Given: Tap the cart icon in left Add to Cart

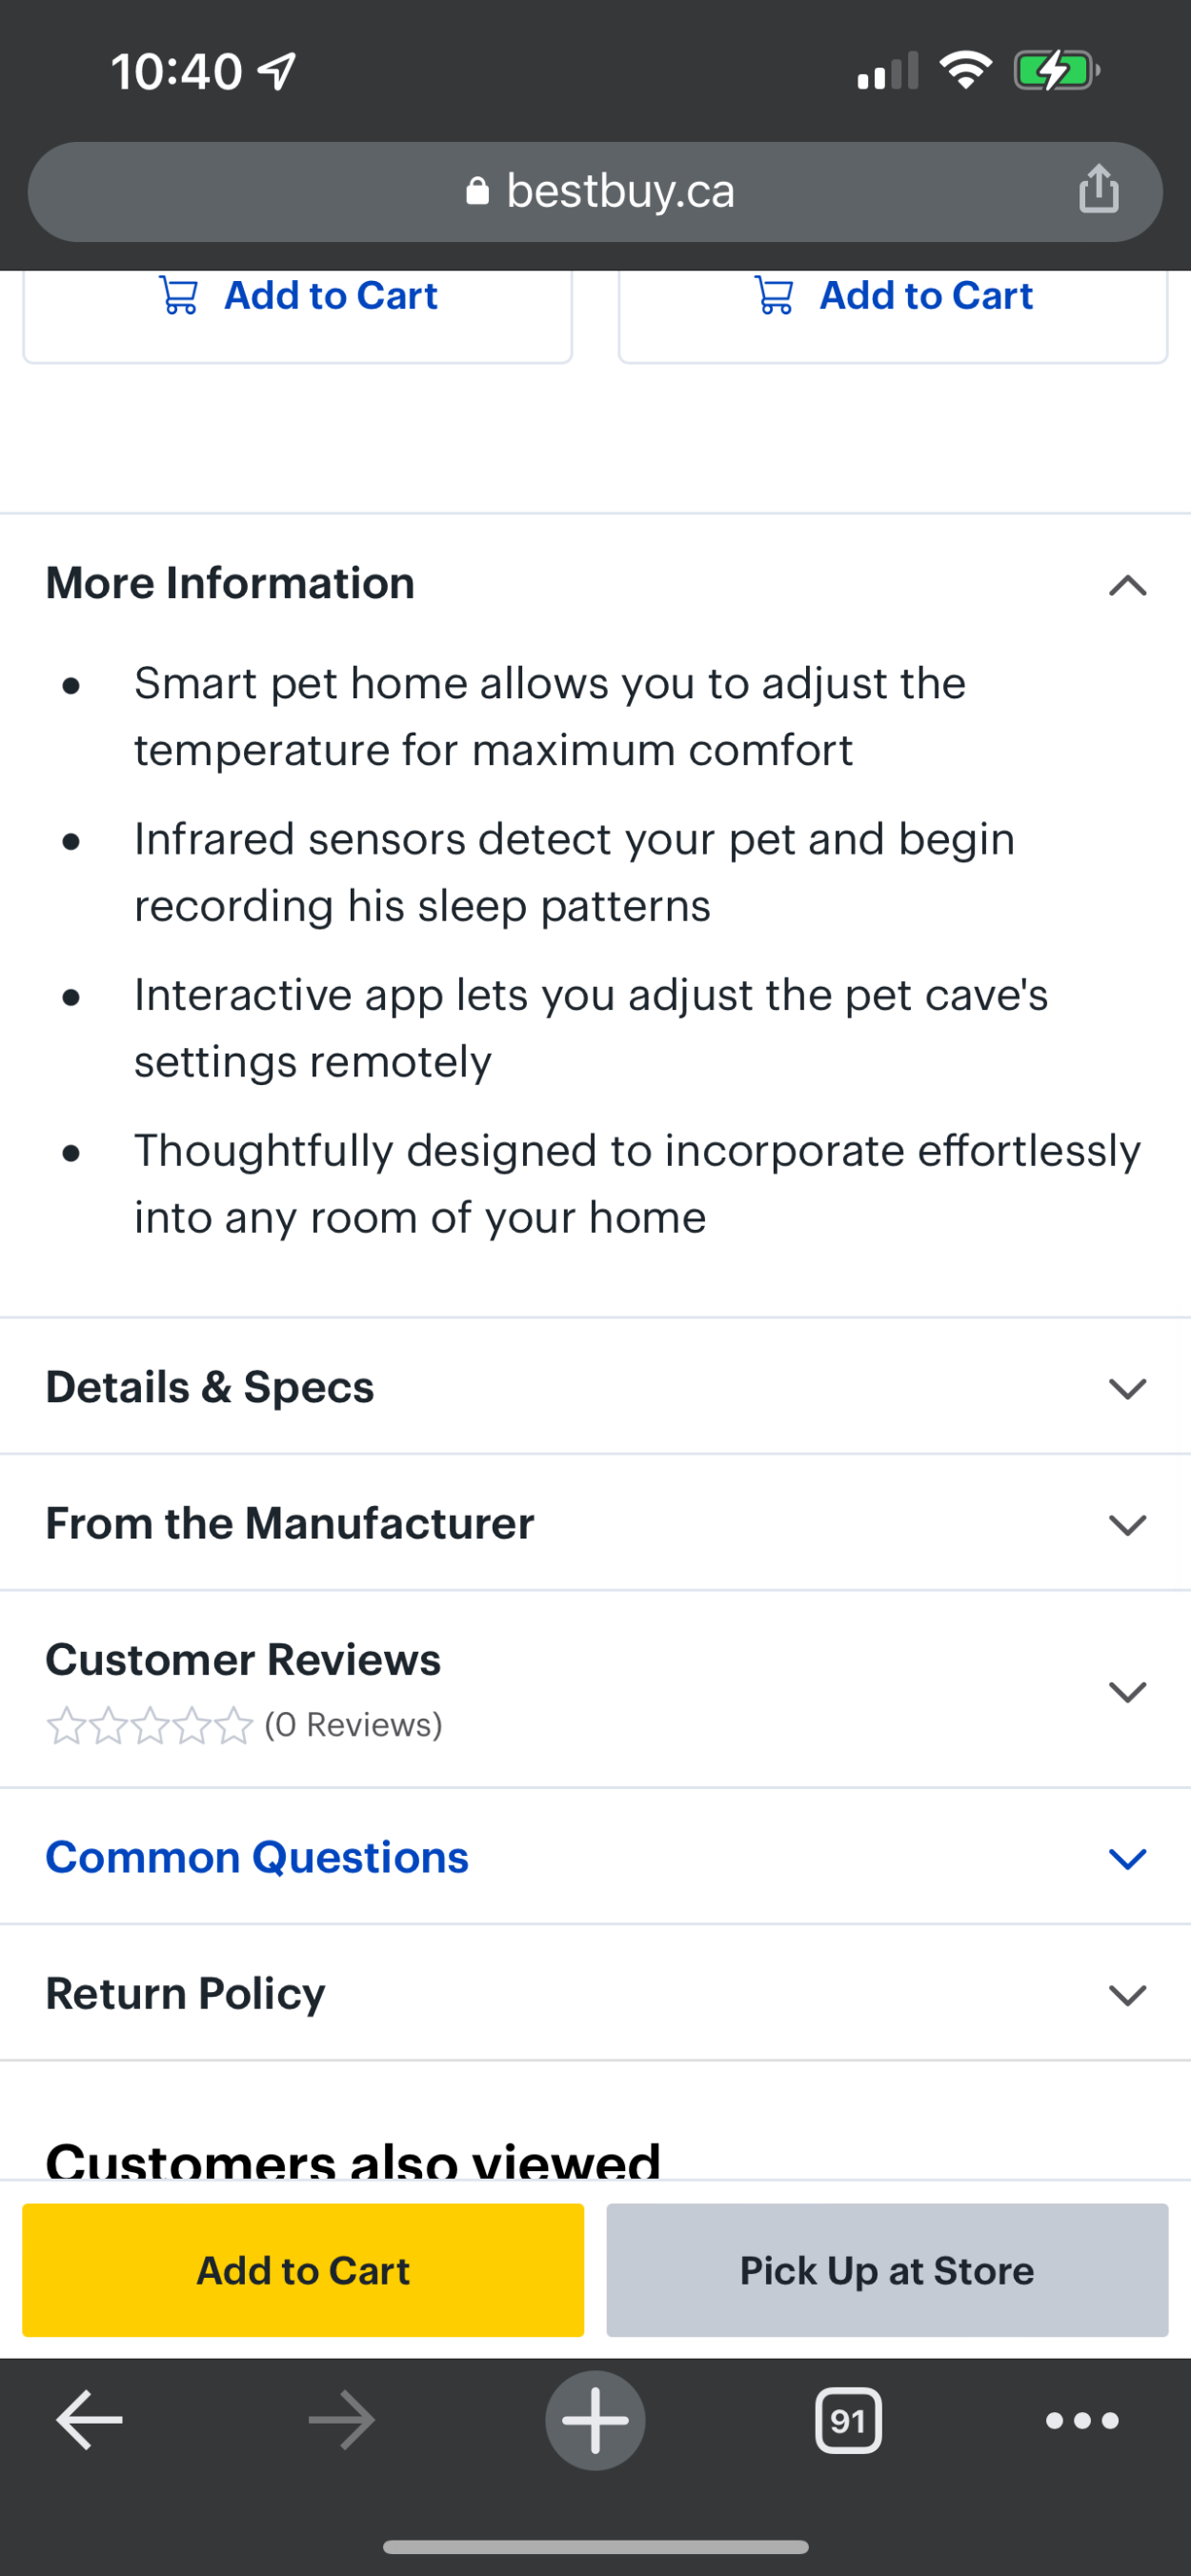Looking at the screenshot, I should pos(179,295).
